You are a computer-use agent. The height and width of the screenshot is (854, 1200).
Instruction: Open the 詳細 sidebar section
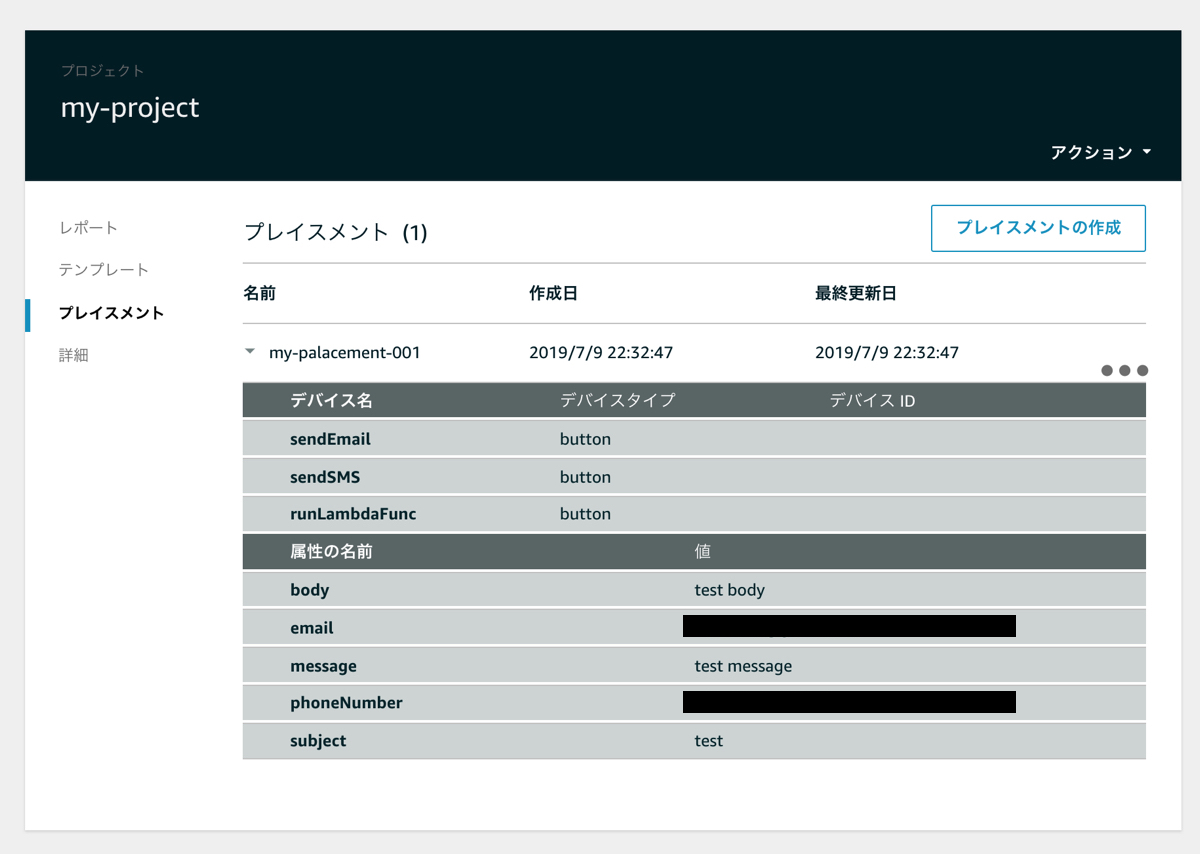point(75,354)
